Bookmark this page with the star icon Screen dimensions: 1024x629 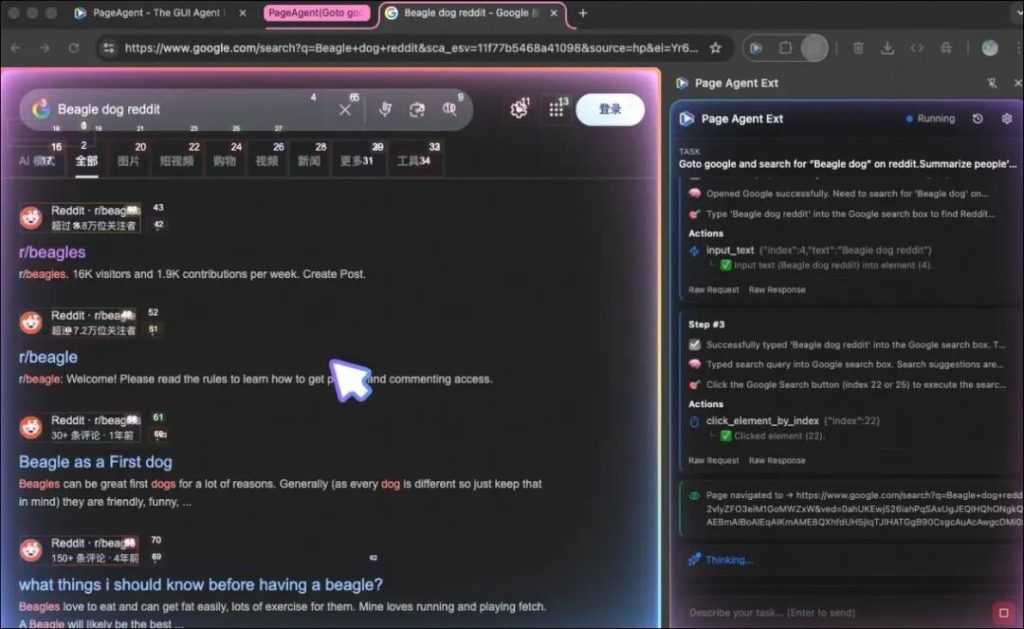[x=716, y=48]
